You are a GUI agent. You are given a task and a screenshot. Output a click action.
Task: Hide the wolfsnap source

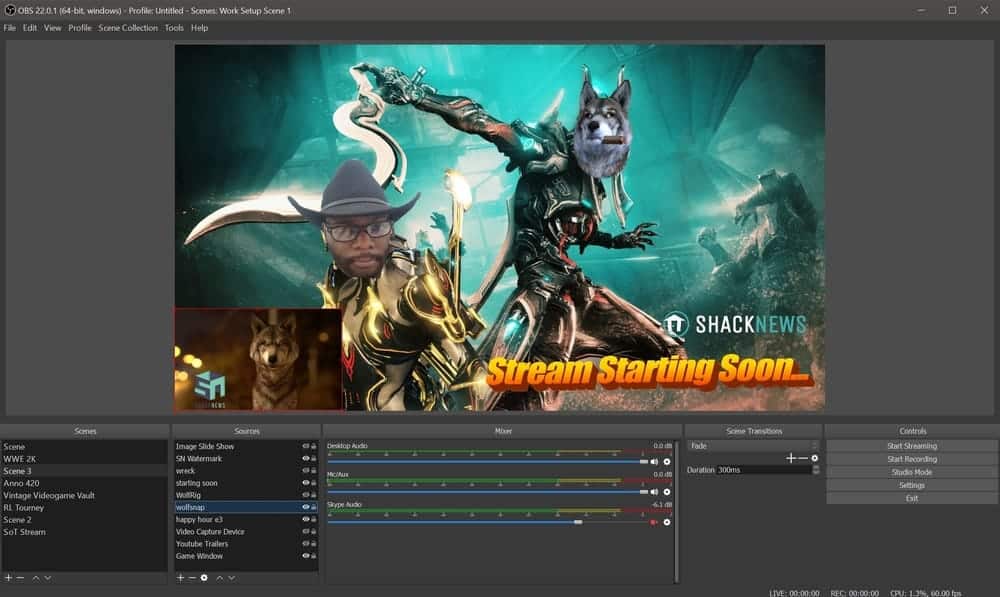click(305, 507)
